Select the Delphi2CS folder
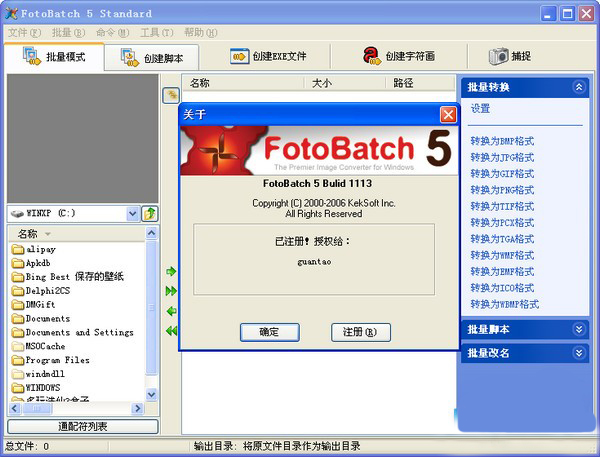Viewport: 600px width, 457px height. [x=41, y=291]
